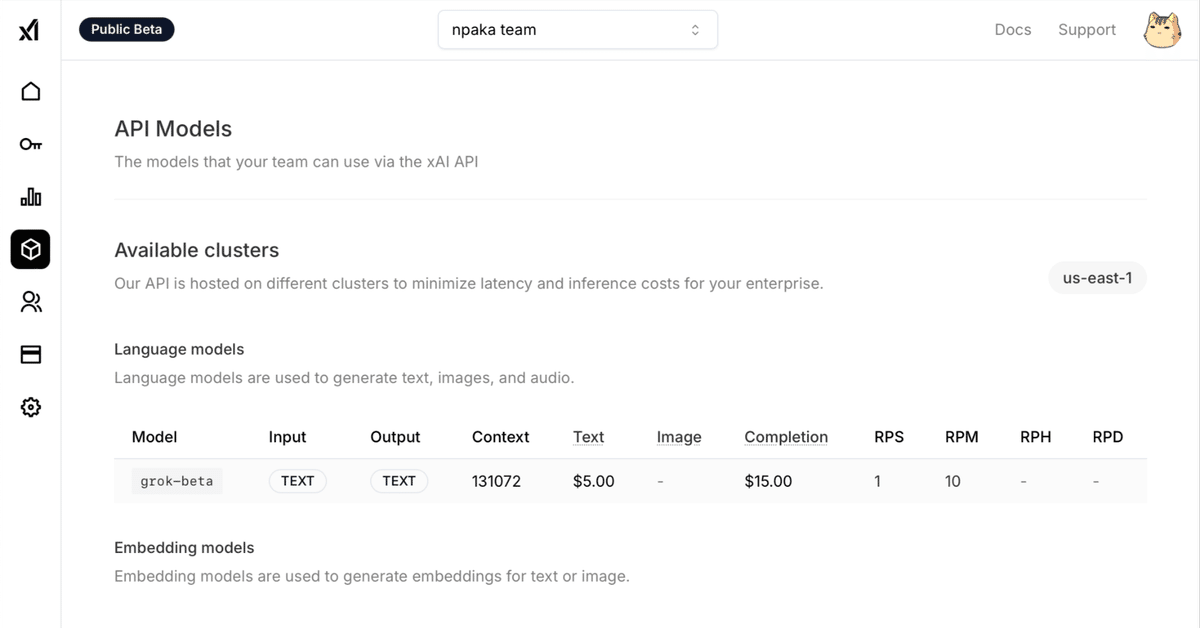The height and width of the screenshot is (628, 1200).
Task: Open the user avatar menu
Action: pyautogui.click(x=1162, y=29)
